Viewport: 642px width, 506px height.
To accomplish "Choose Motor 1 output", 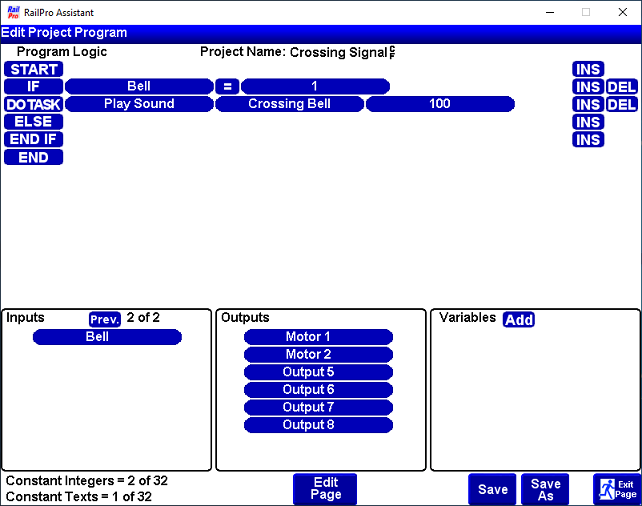I will tap(318, 337).
